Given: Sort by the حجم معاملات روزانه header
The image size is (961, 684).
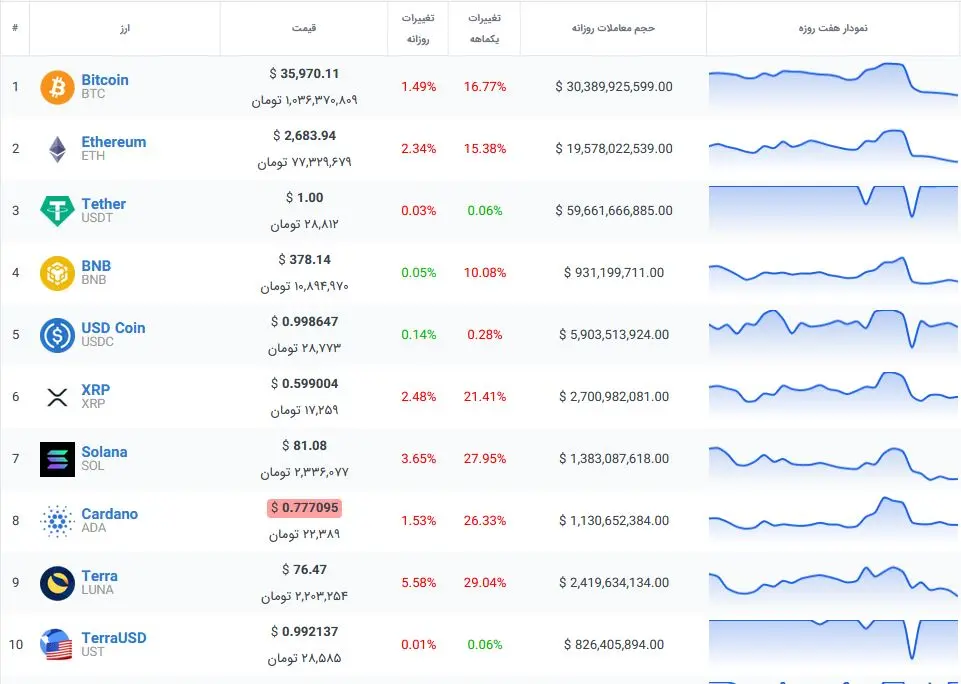Looking at the screenshot, I should pos(613,28).
